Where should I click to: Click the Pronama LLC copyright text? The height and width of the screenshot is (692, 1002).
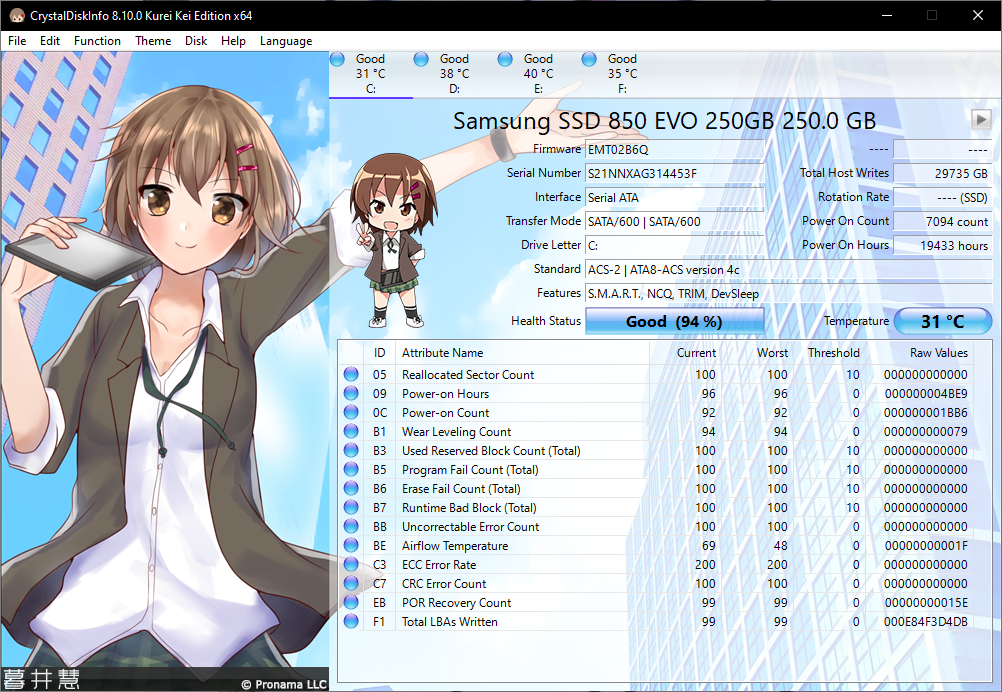[284, 684]
